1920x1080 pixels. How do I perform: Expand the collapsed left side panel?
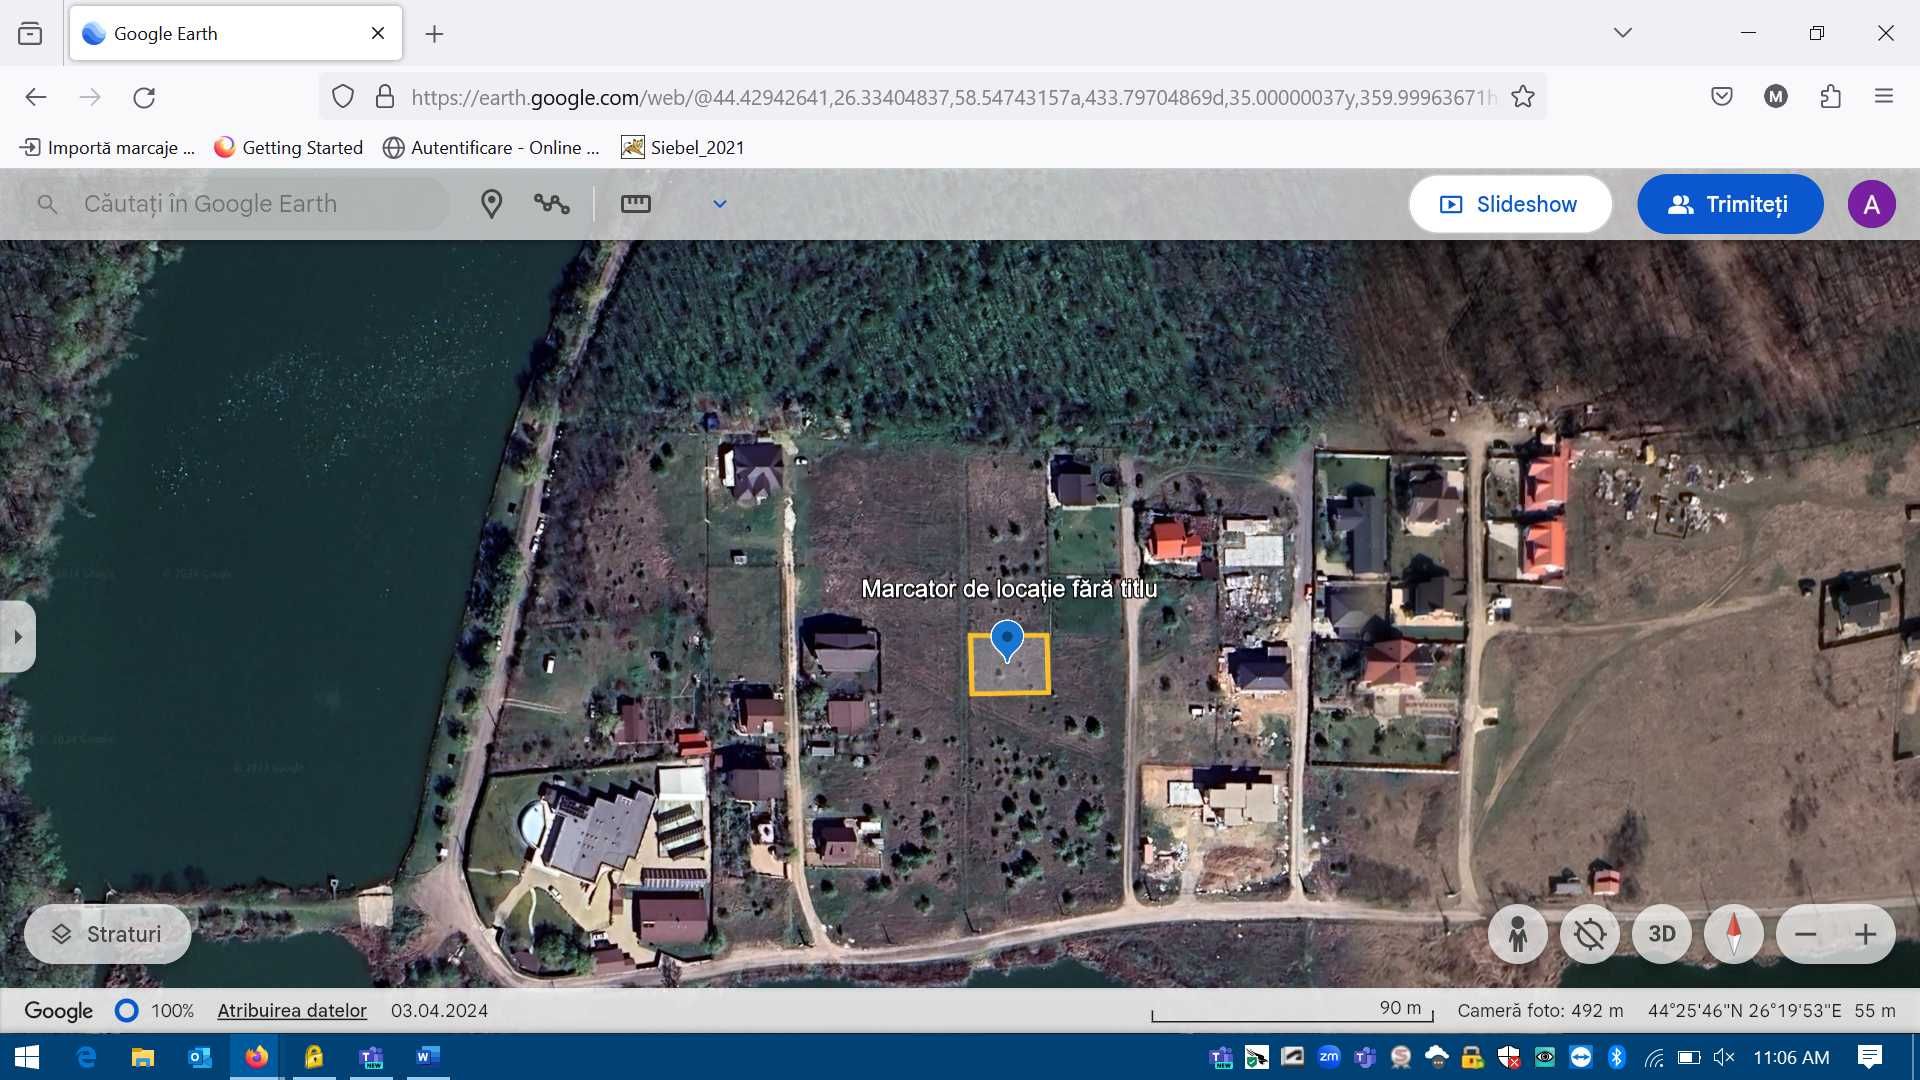click(17, 637)
